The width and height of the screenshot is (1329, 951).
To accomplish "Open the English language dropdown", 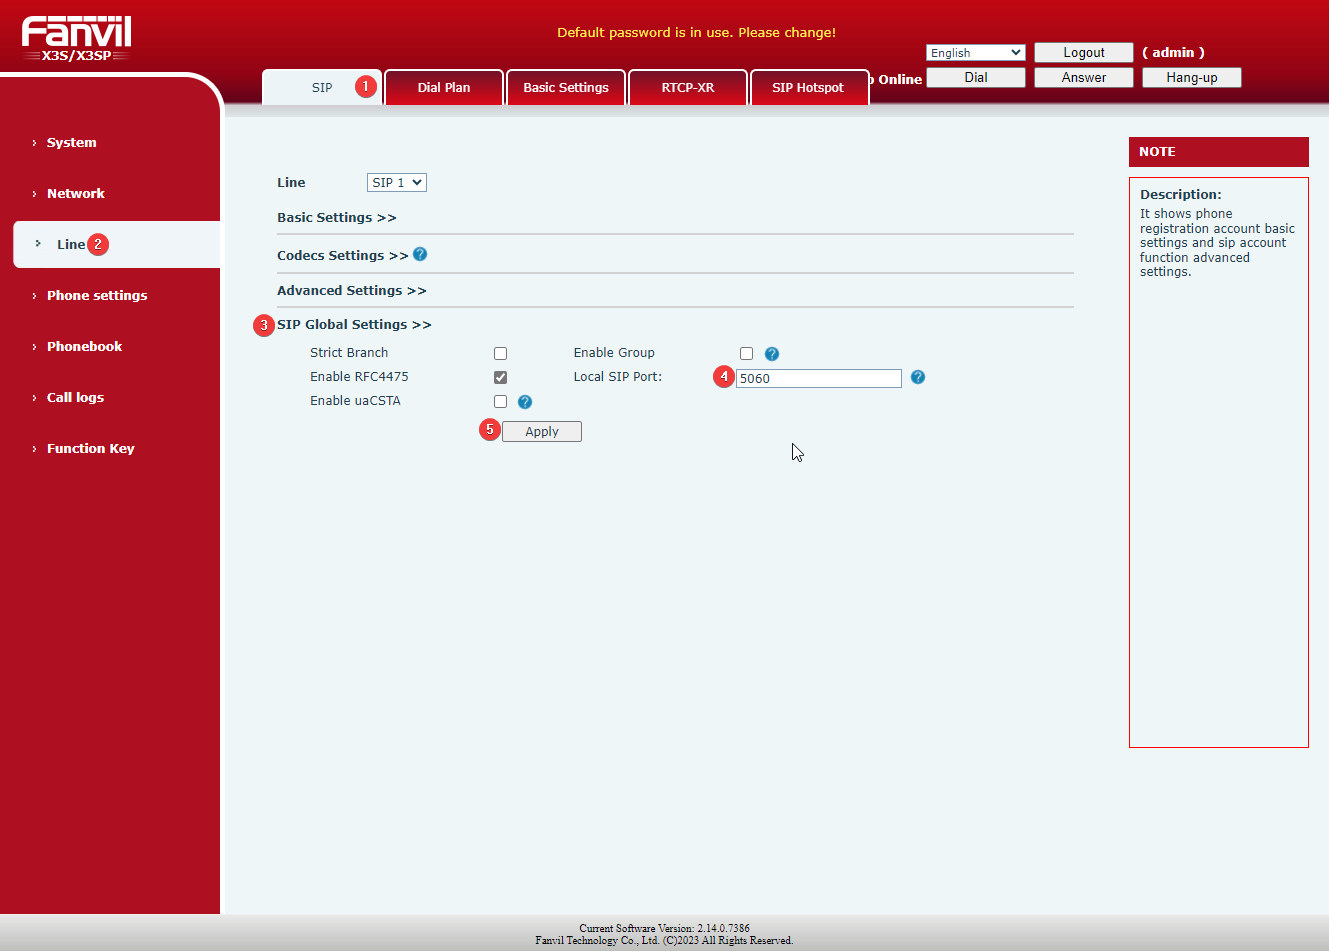I will [x=975, y=53].
